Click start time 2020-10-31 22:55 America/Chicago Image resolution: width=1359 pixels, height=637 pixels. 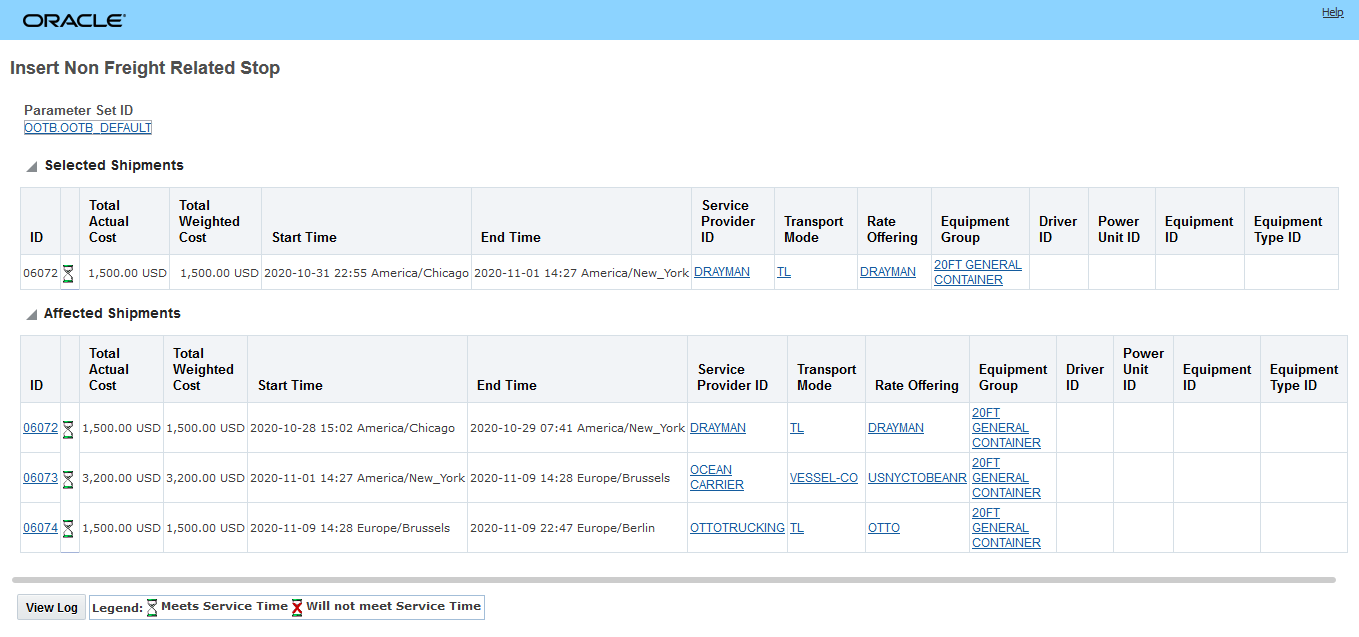click(366, 272)
